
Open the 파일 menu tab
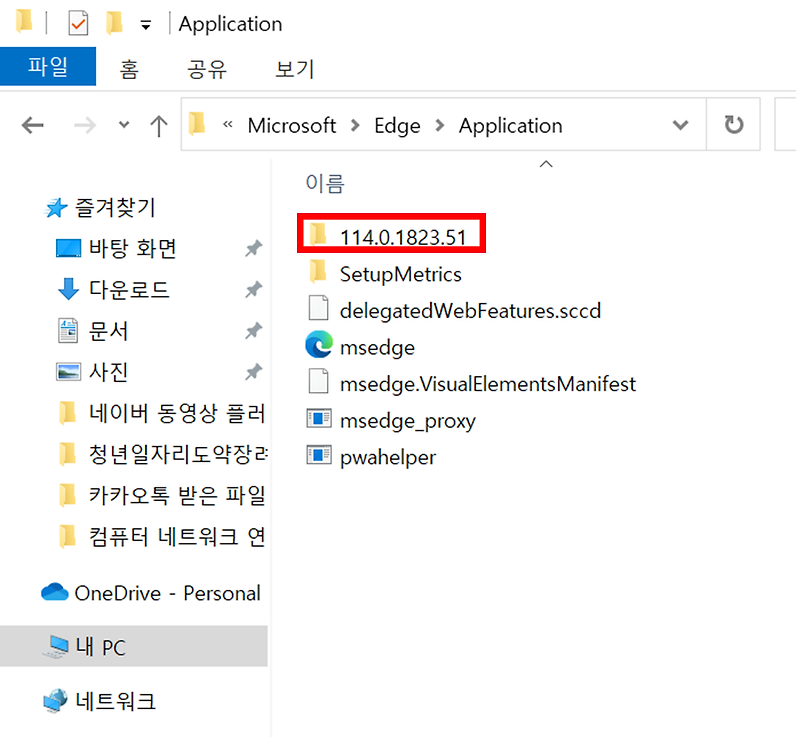(x=48, y=66)
